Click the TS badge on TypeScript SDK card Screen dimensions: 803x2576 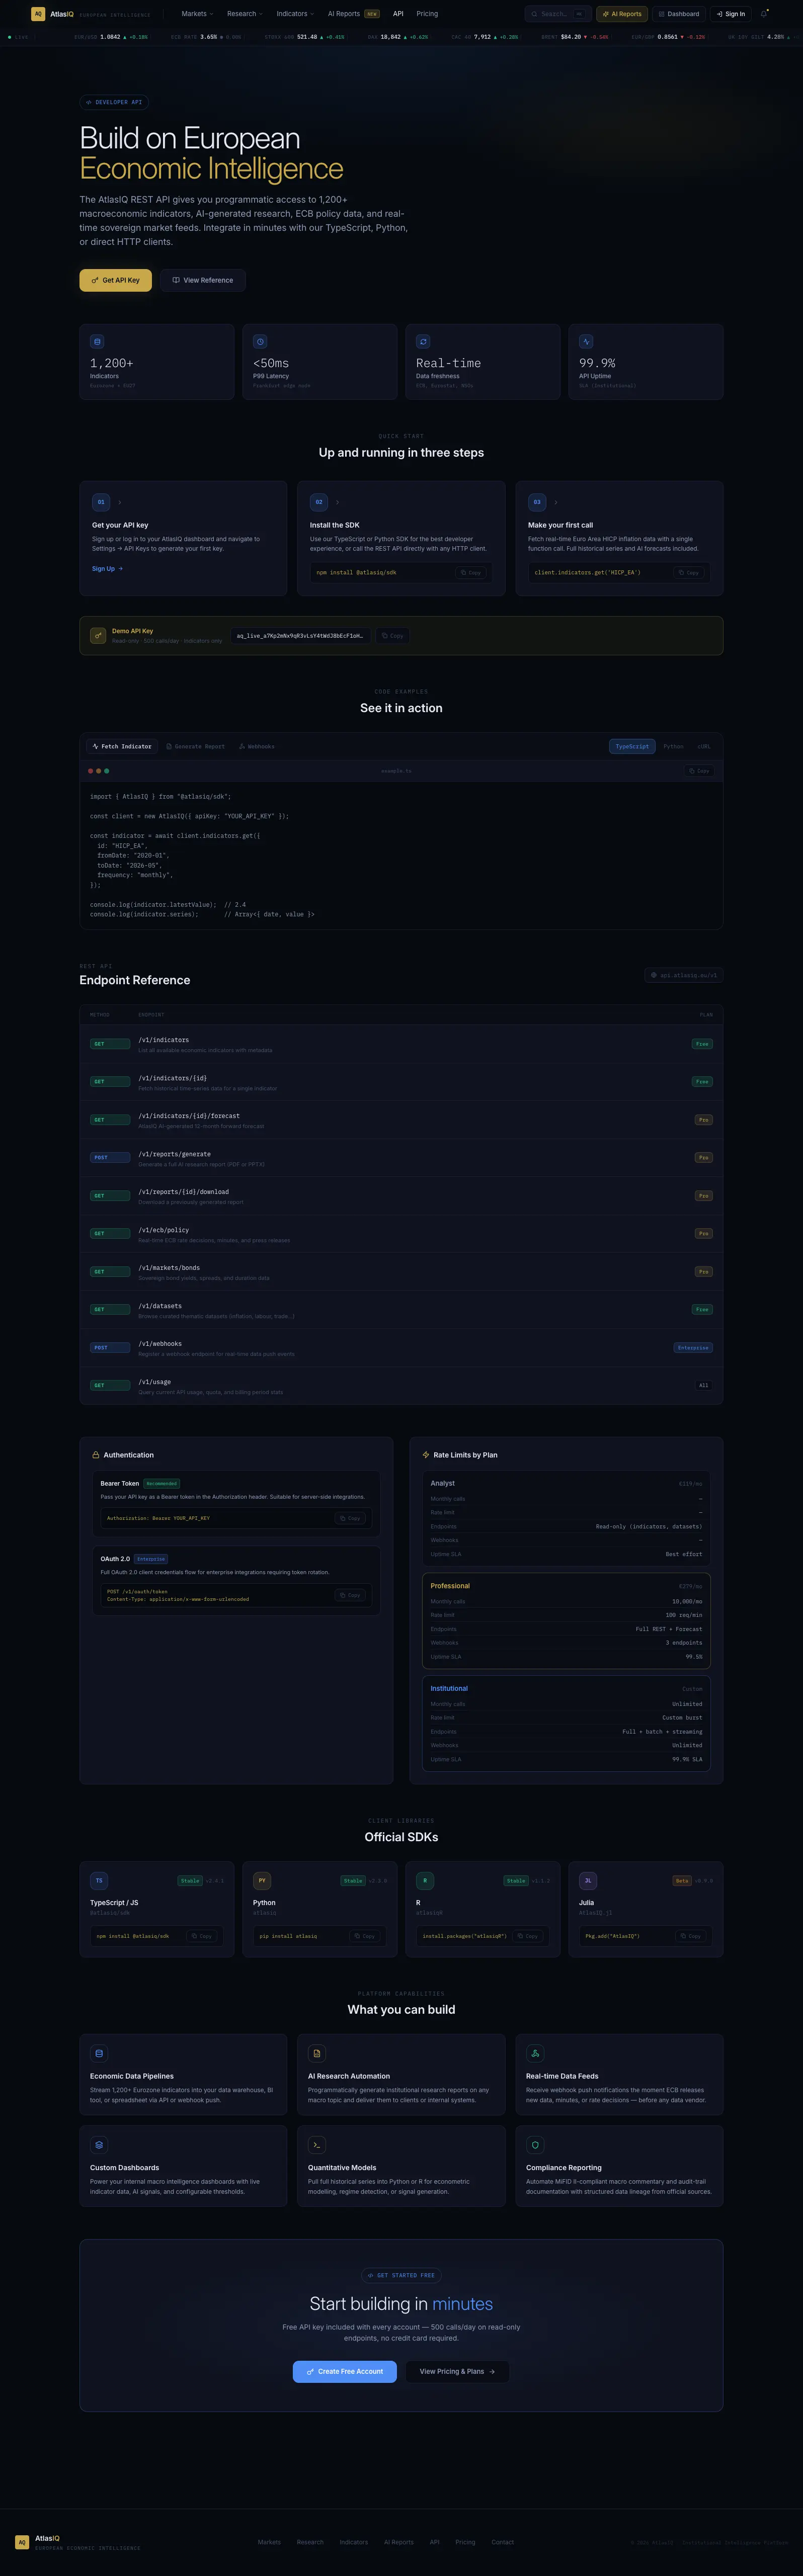click(x=99, y=1880)
